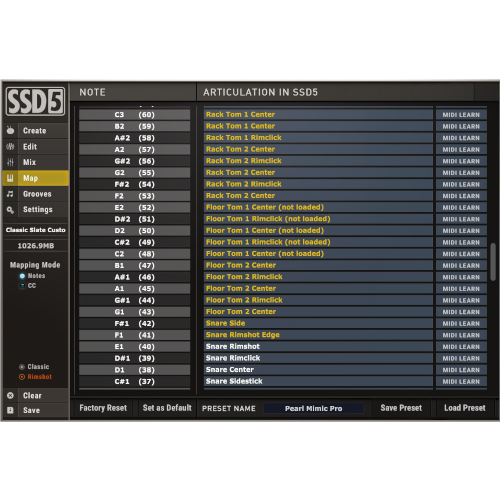
Task: Open articulation for G#1 (44) Floor Tom 2 Rimclick
Action: [x=318, y=300]
